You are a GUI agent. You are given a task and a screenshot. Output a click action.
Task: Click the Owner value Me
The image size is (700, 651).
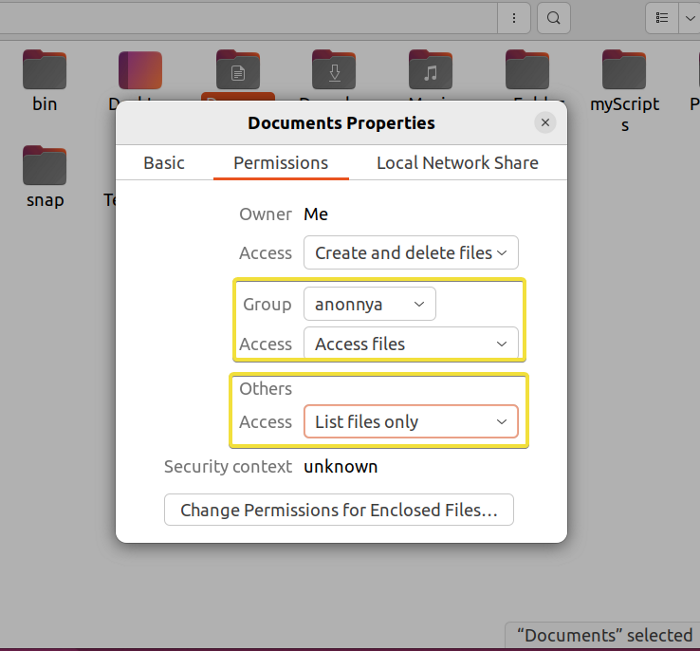(x=316, y=214)
